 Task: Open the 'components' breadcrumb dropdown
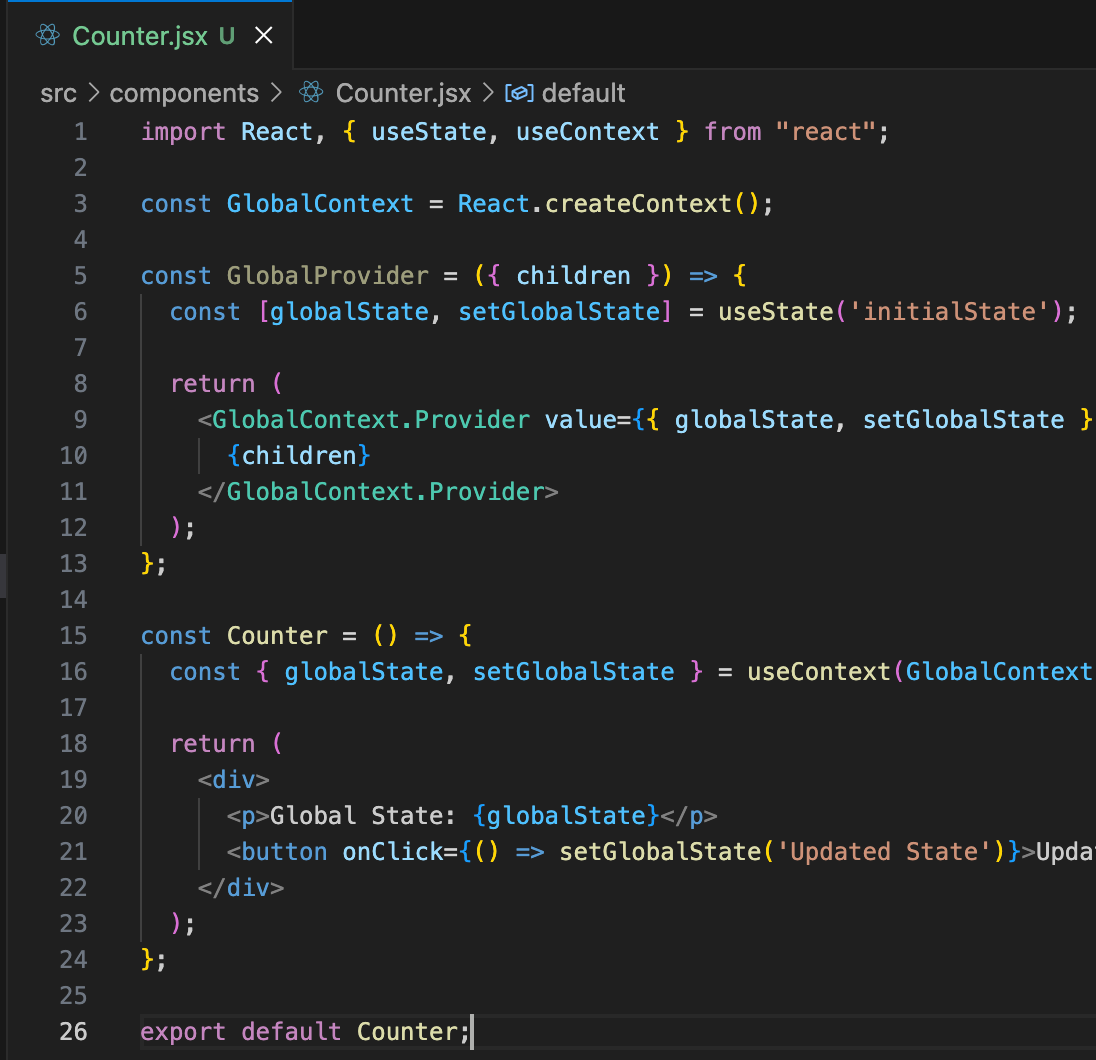click(184, 93)
